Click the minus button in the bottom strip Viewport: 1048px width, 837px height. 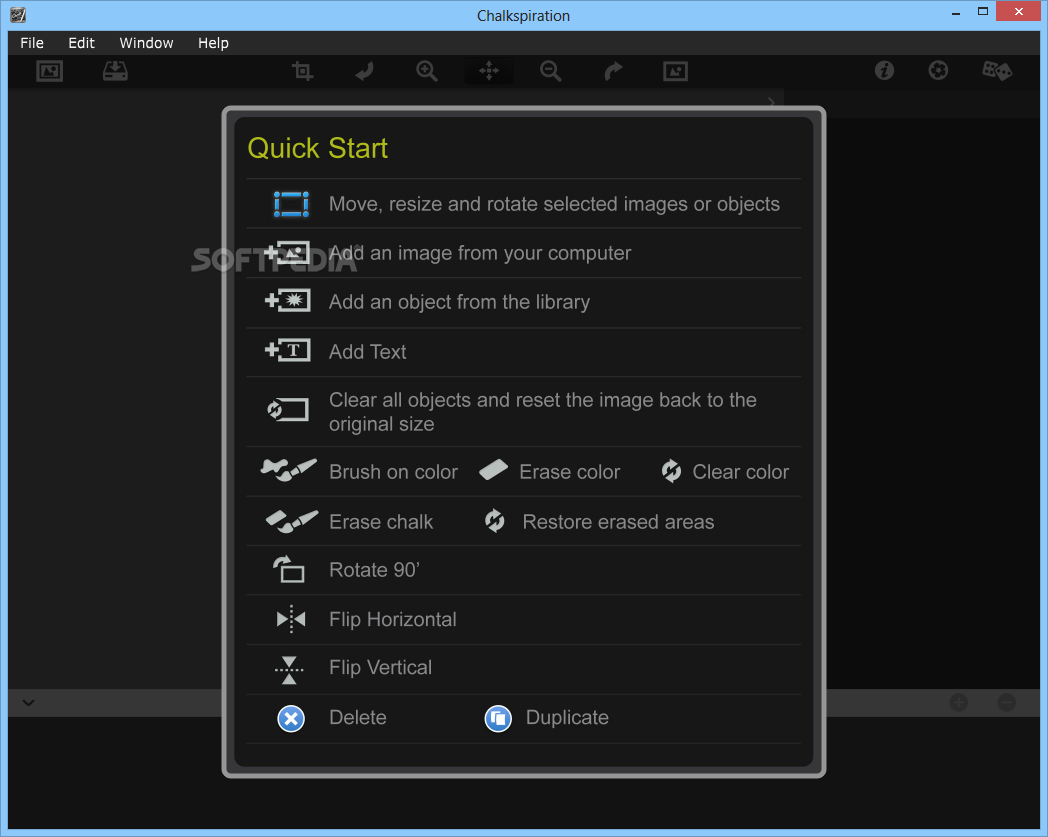1007,702
